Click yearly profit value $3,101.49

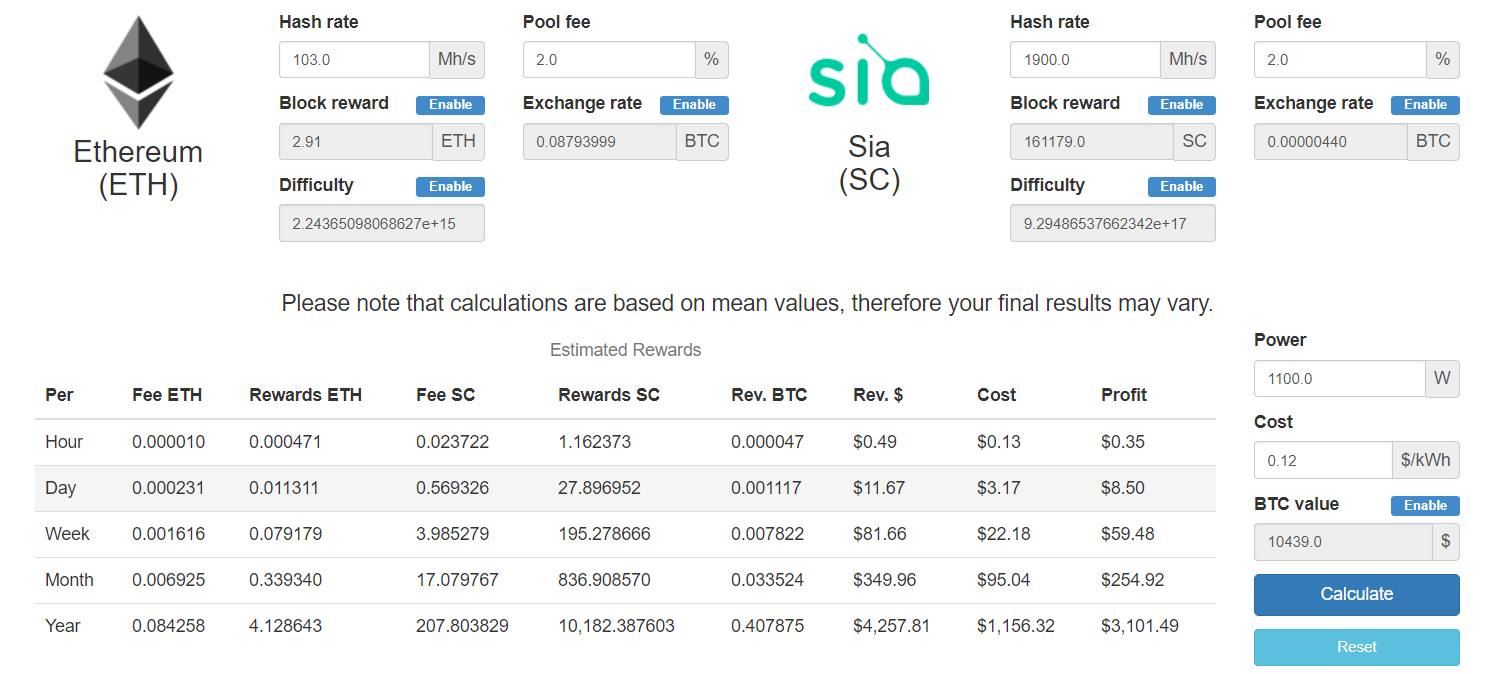pos(1140,626)
